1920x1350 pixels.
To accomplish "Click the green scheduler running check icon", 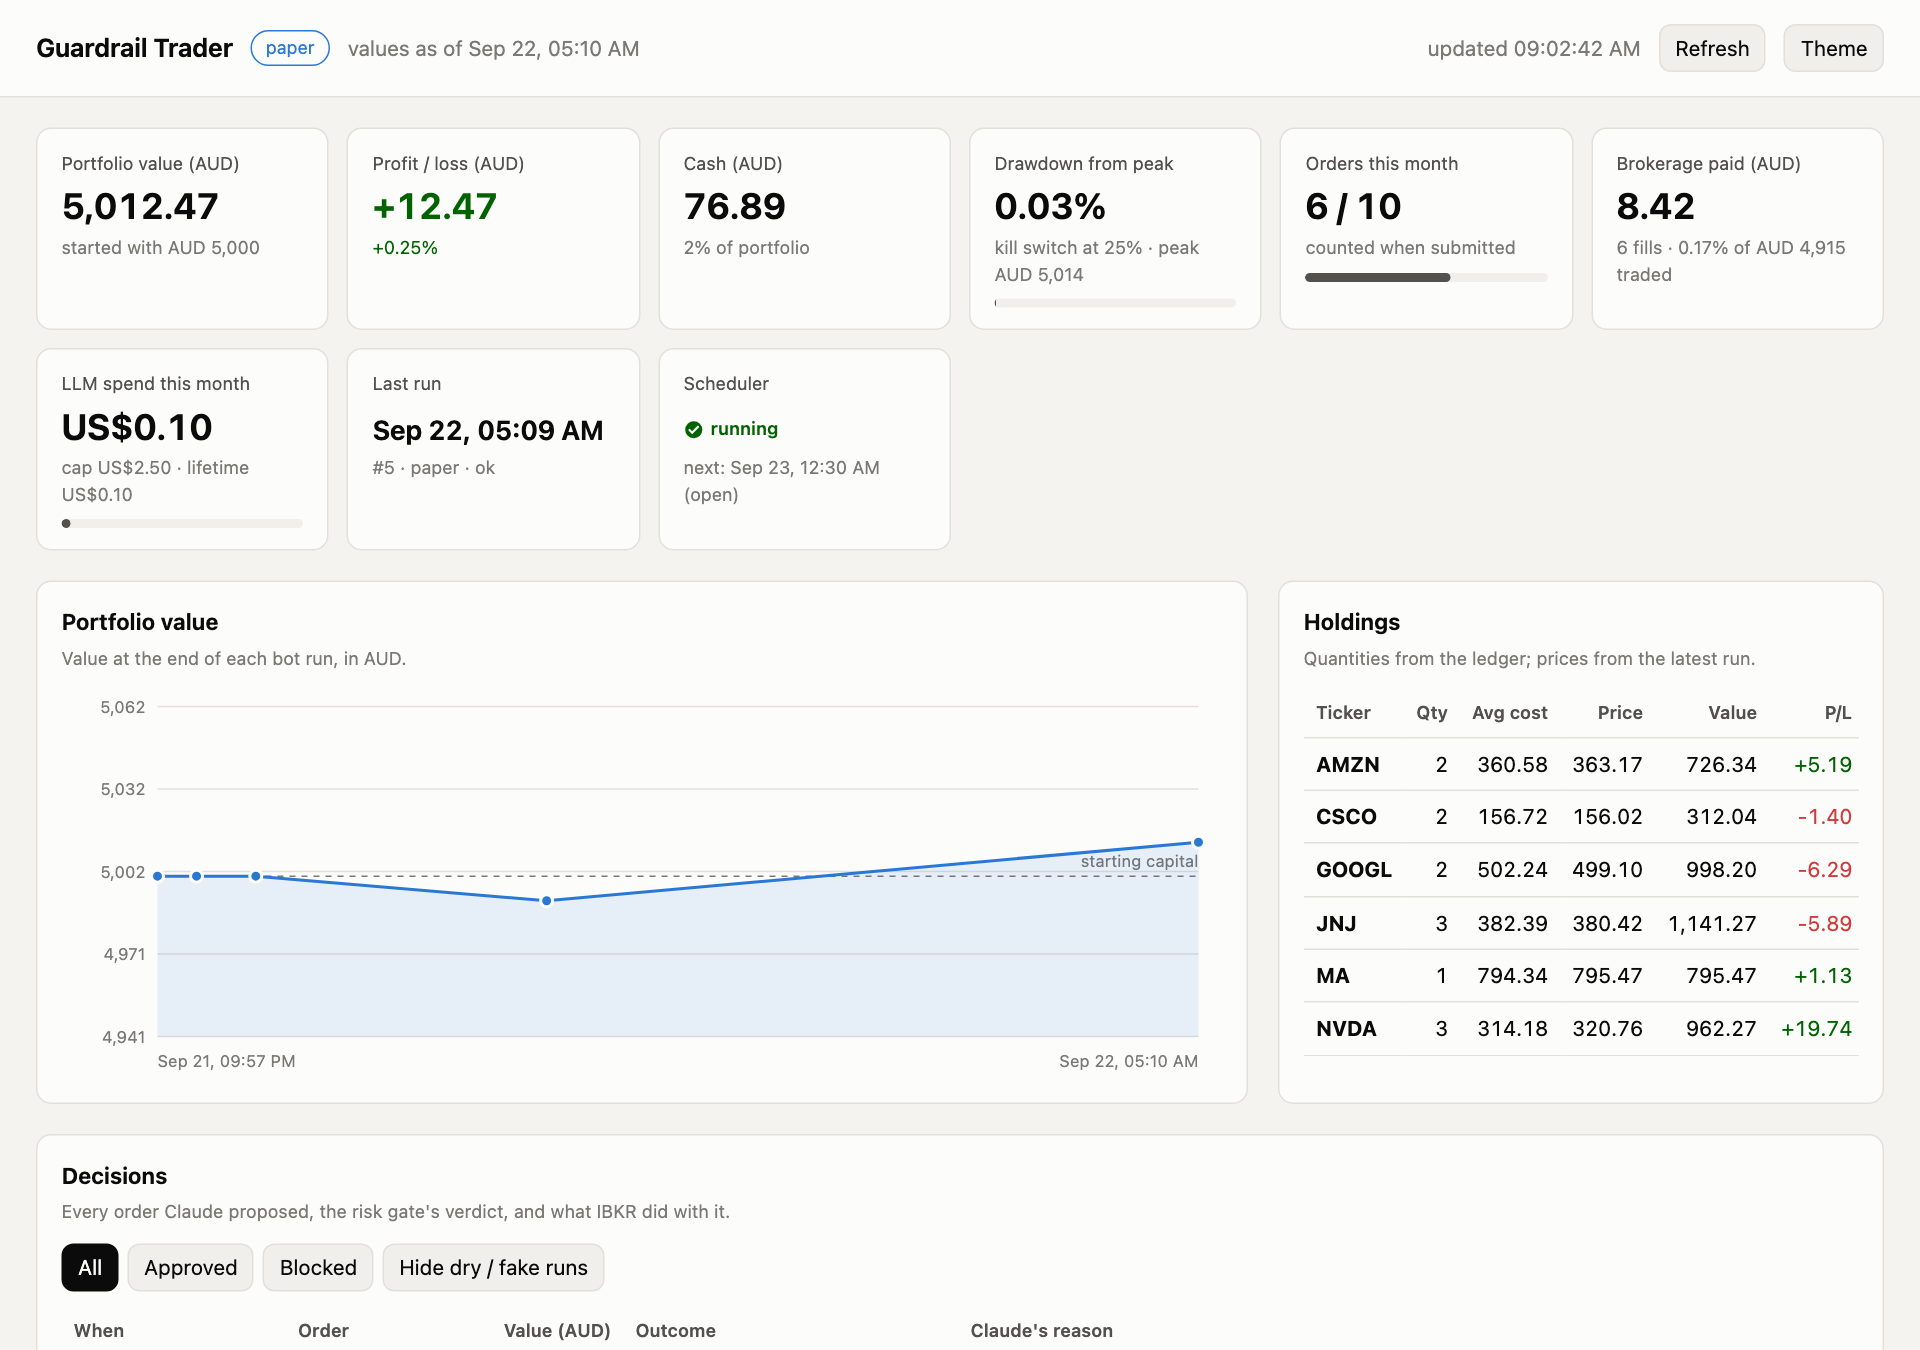I will [x=693, y=429].
